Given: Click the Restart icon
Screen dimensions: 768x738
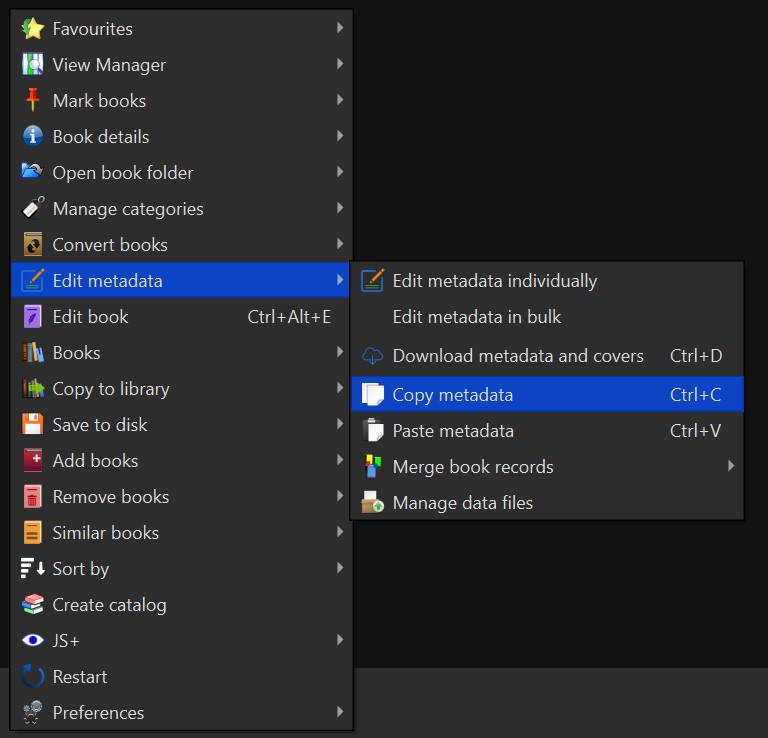Looking at the screenshot, I should tap(33, 677).
